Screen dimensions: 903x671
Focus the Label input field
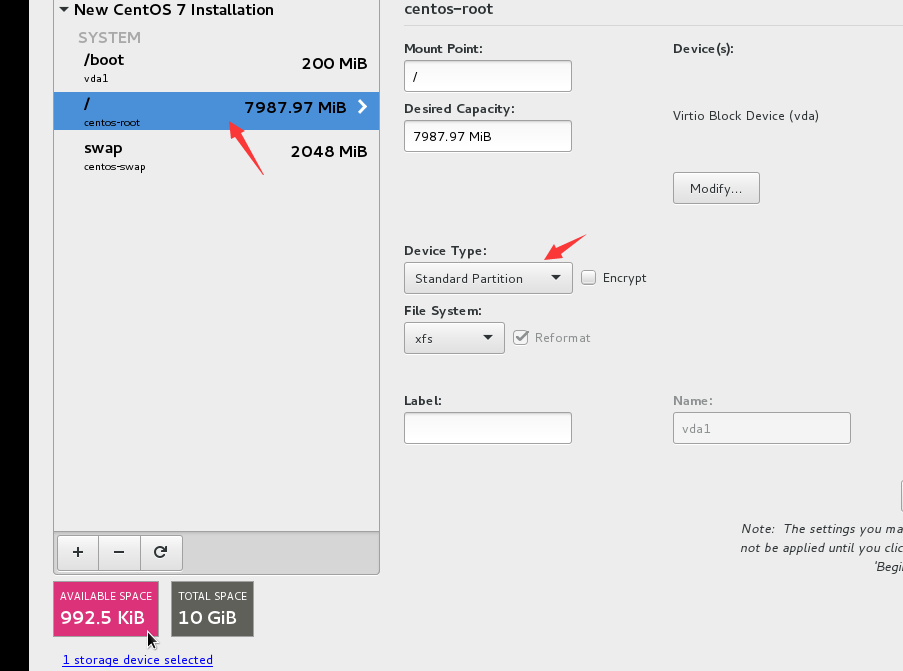tap(488, 428)
